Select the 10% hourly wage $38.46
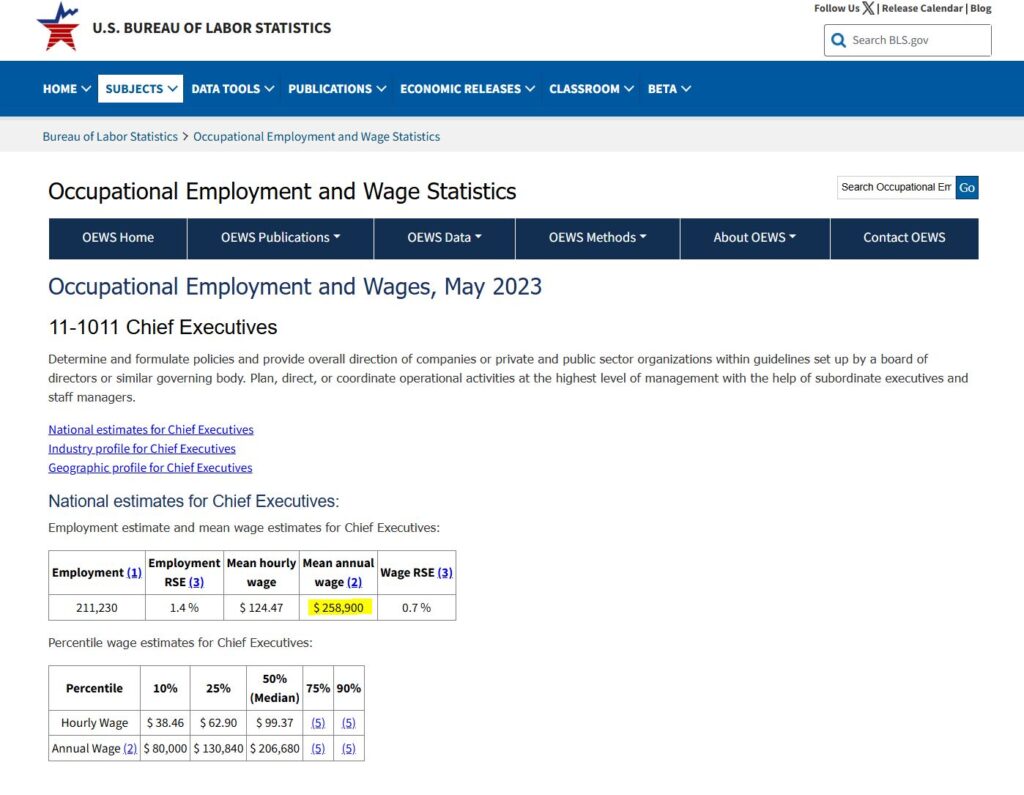This screenshot has height=795, width=1024. point(165,723)
